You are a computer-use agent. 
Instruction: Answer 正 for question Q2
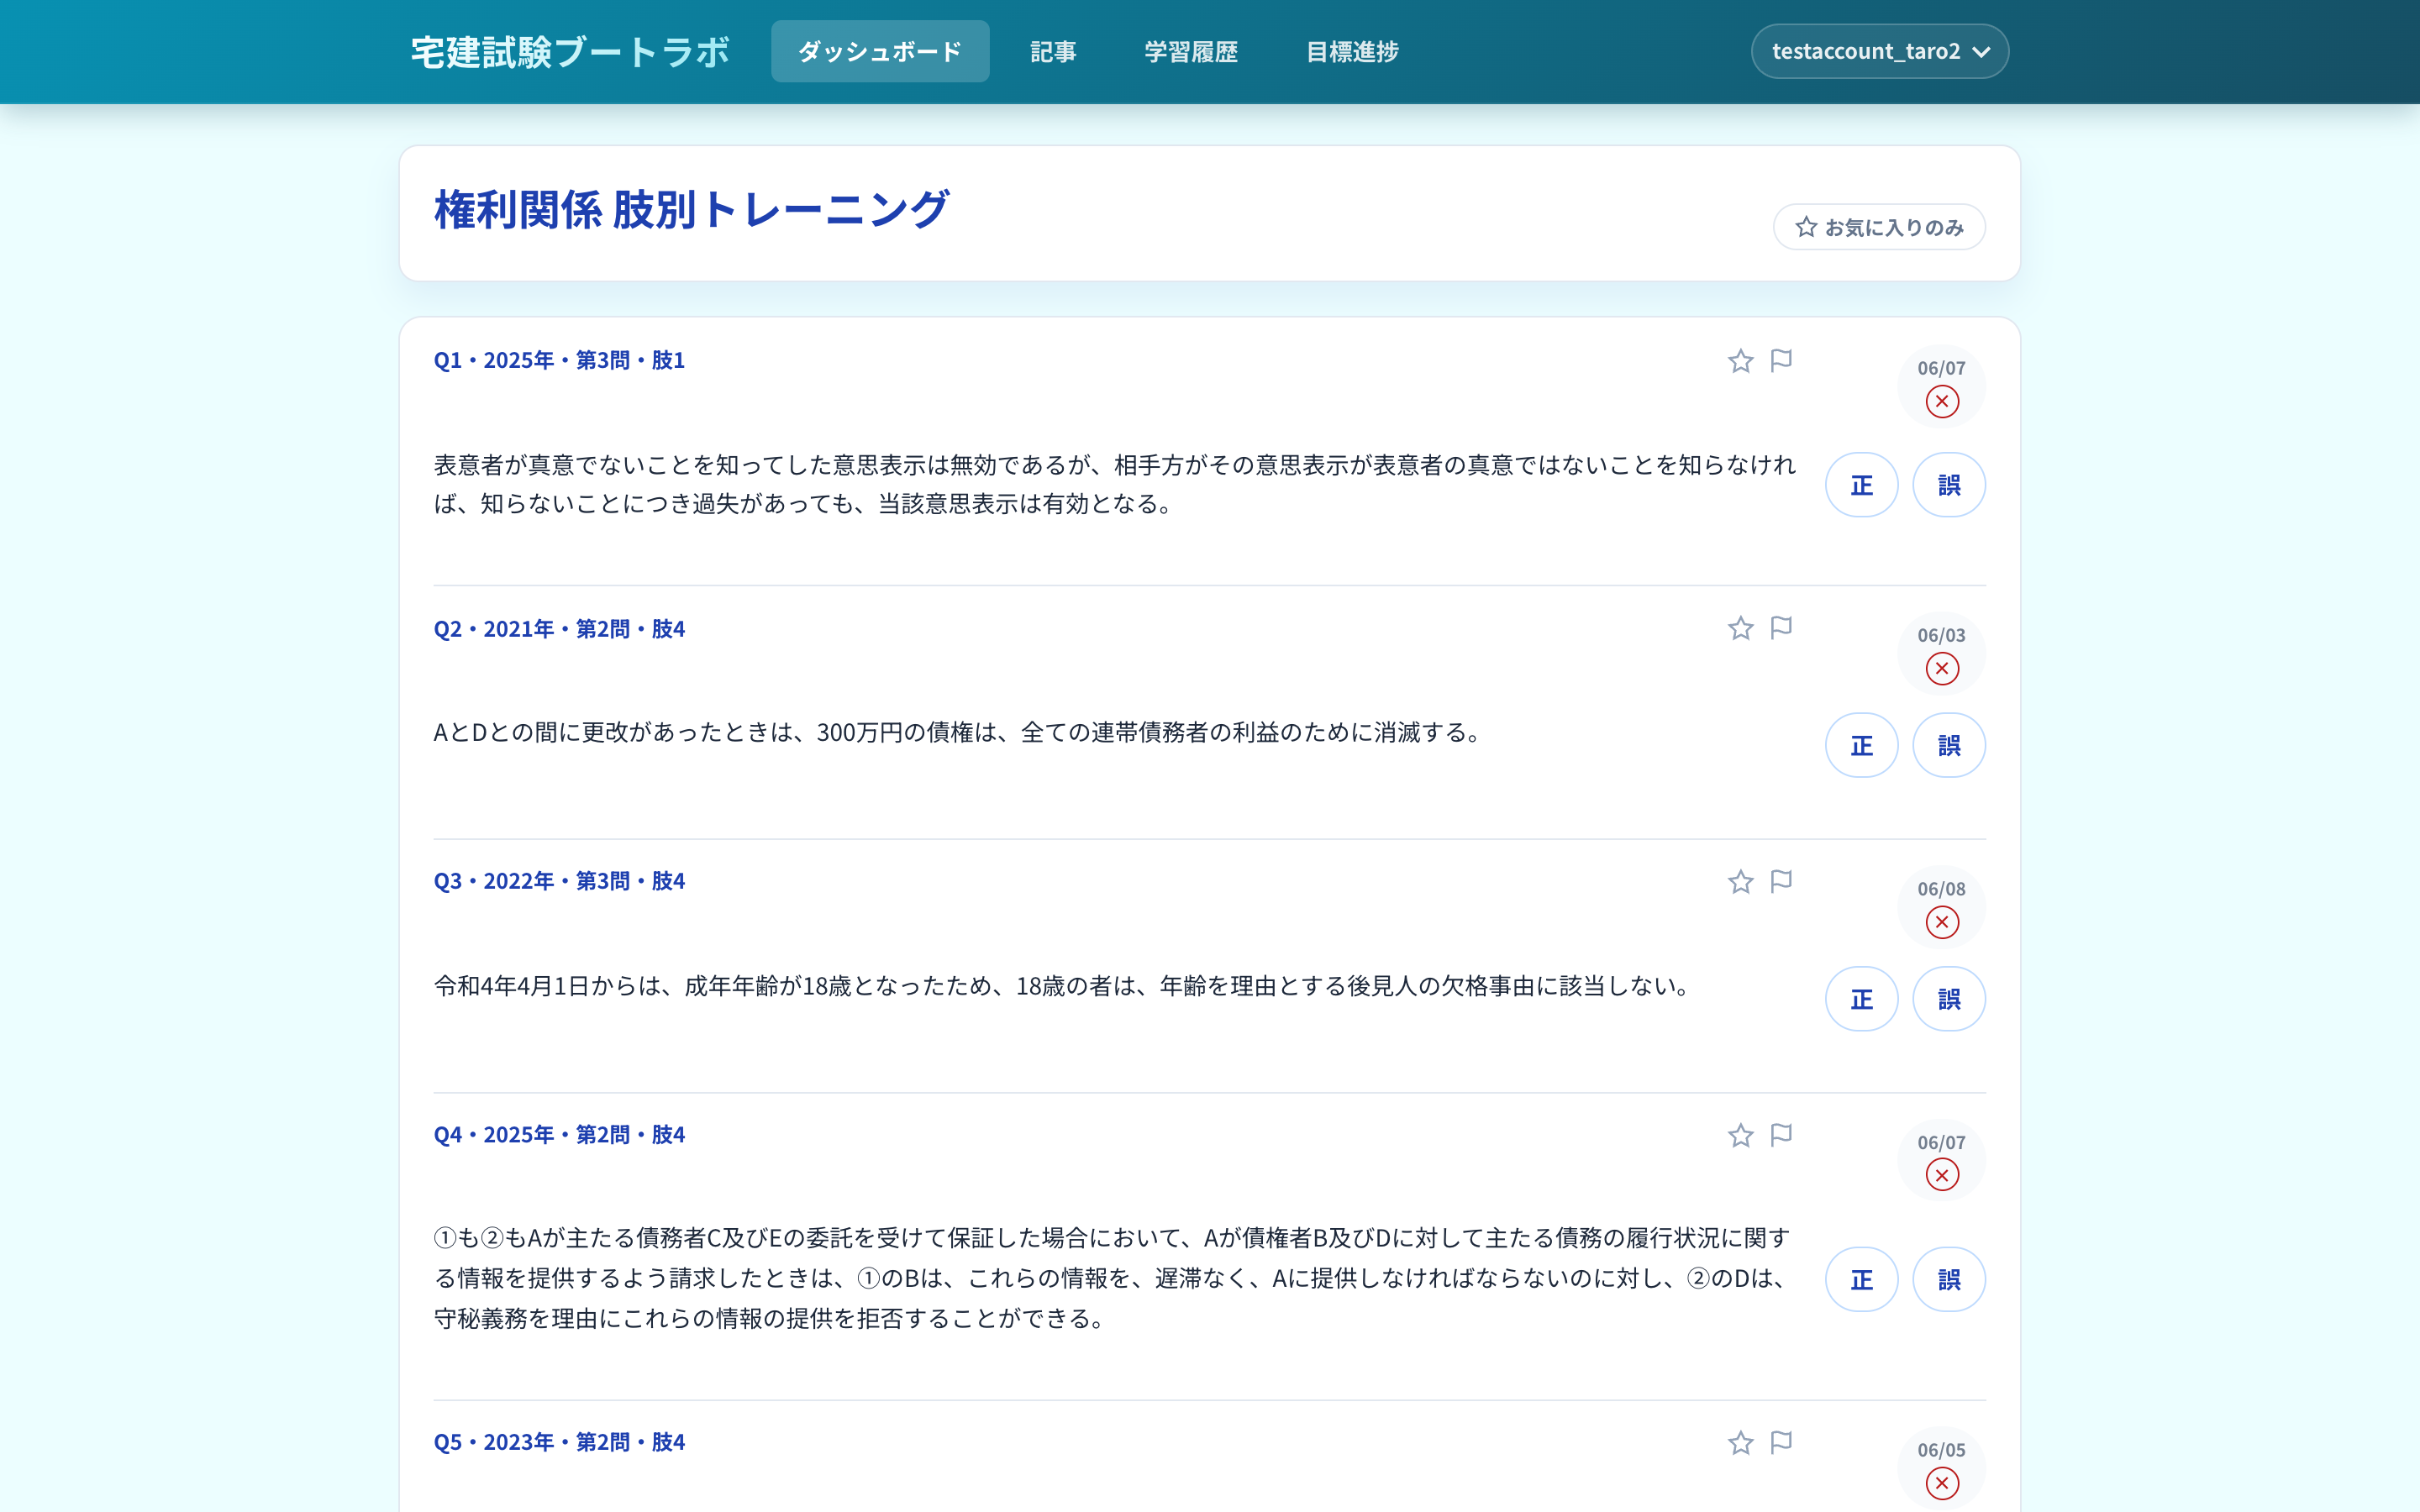1861,745
